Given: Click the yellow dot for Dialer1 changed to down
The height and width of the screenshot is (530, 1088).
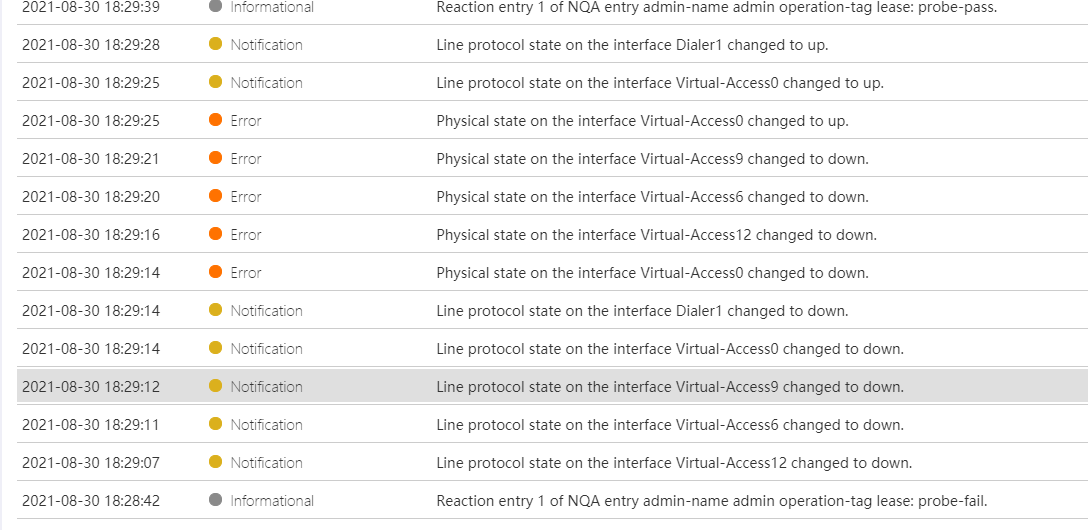Looking at the screenshot, I should (x=215, y=310).
